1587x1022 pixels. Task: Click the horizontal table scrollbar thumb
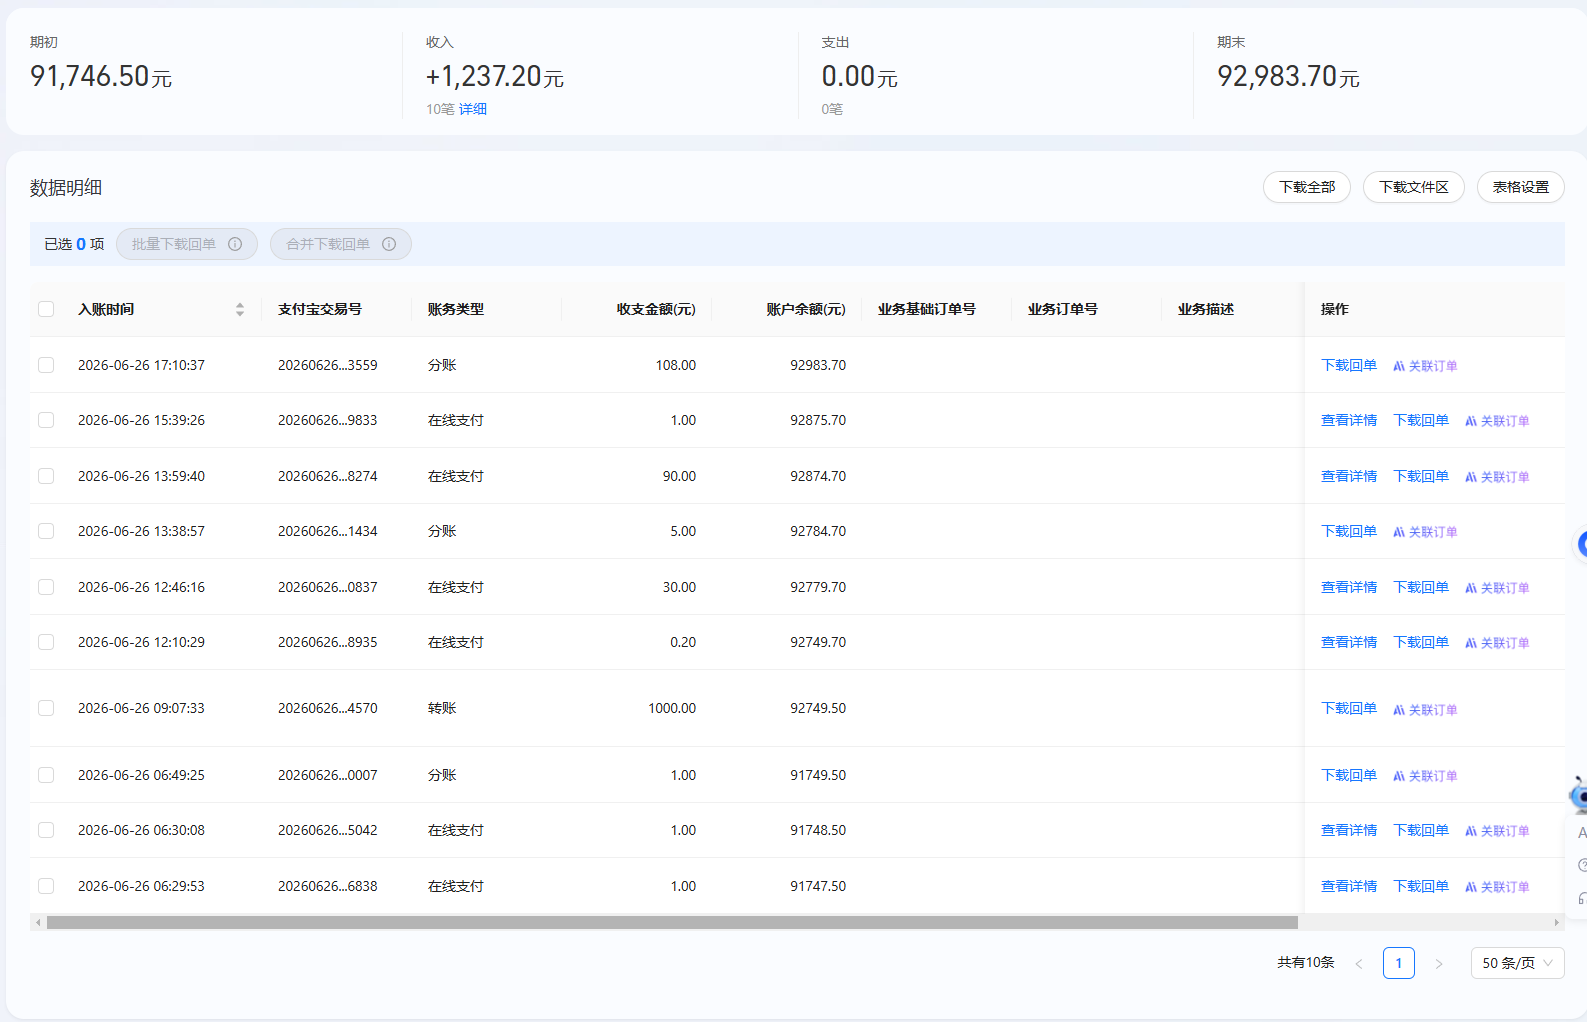pos(672,922)
